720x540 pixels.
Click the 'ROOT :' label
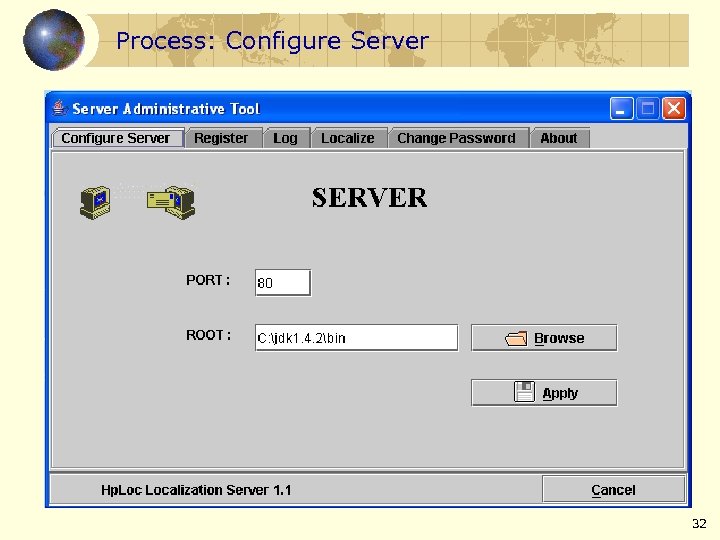coord(208,335)
